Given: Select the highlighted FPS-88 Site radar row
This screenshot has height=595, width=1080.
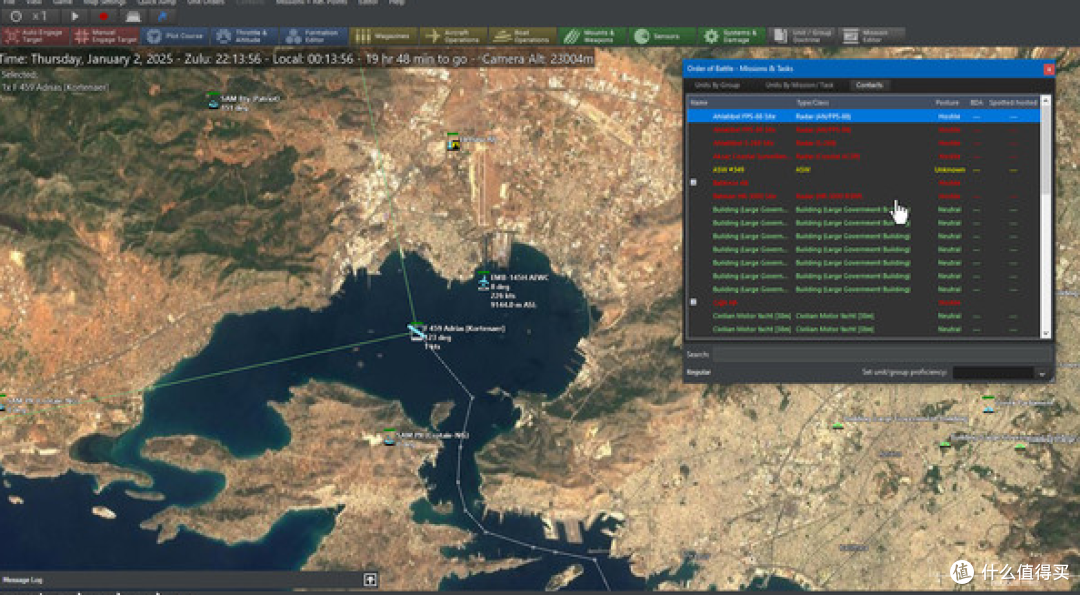Looking at the screenshot, I should pos(864,116).
